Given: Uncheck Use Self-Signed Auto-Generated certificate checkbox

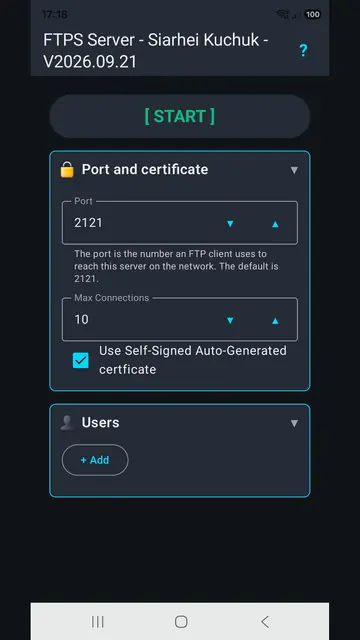Looking at the screenshot, I should click(x=81, y=360).
